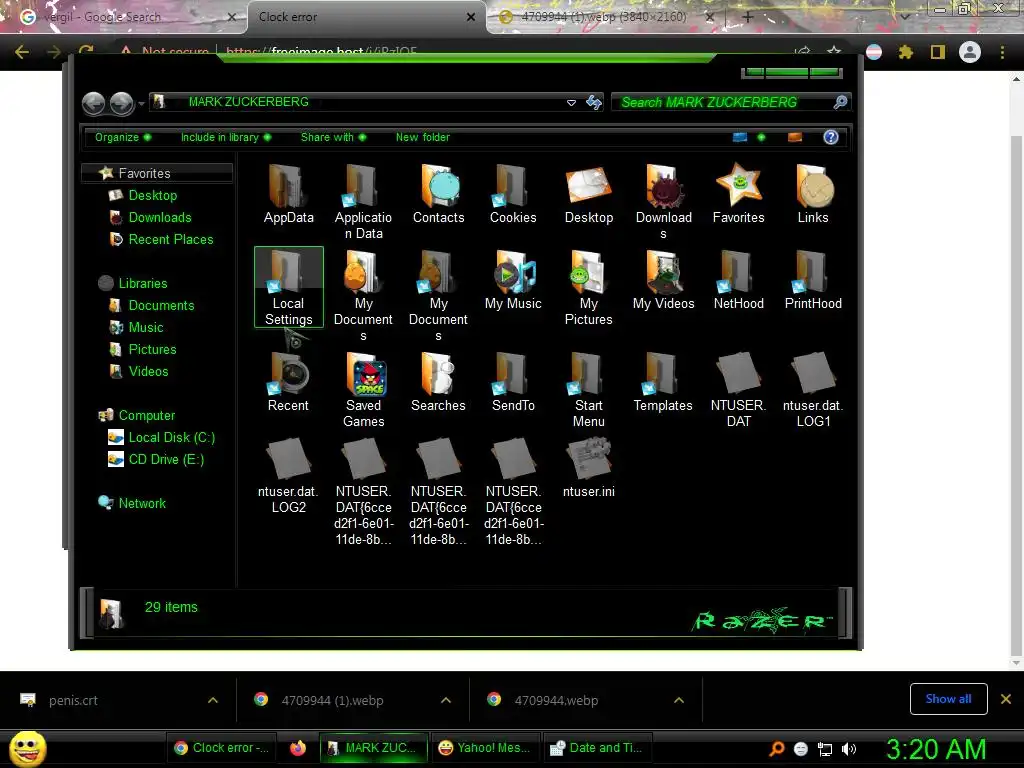Select Local Disk (C:) in sidebar
Viewport: 1024px width, 768px height.
pyautogui.click(x=171, y=438)
